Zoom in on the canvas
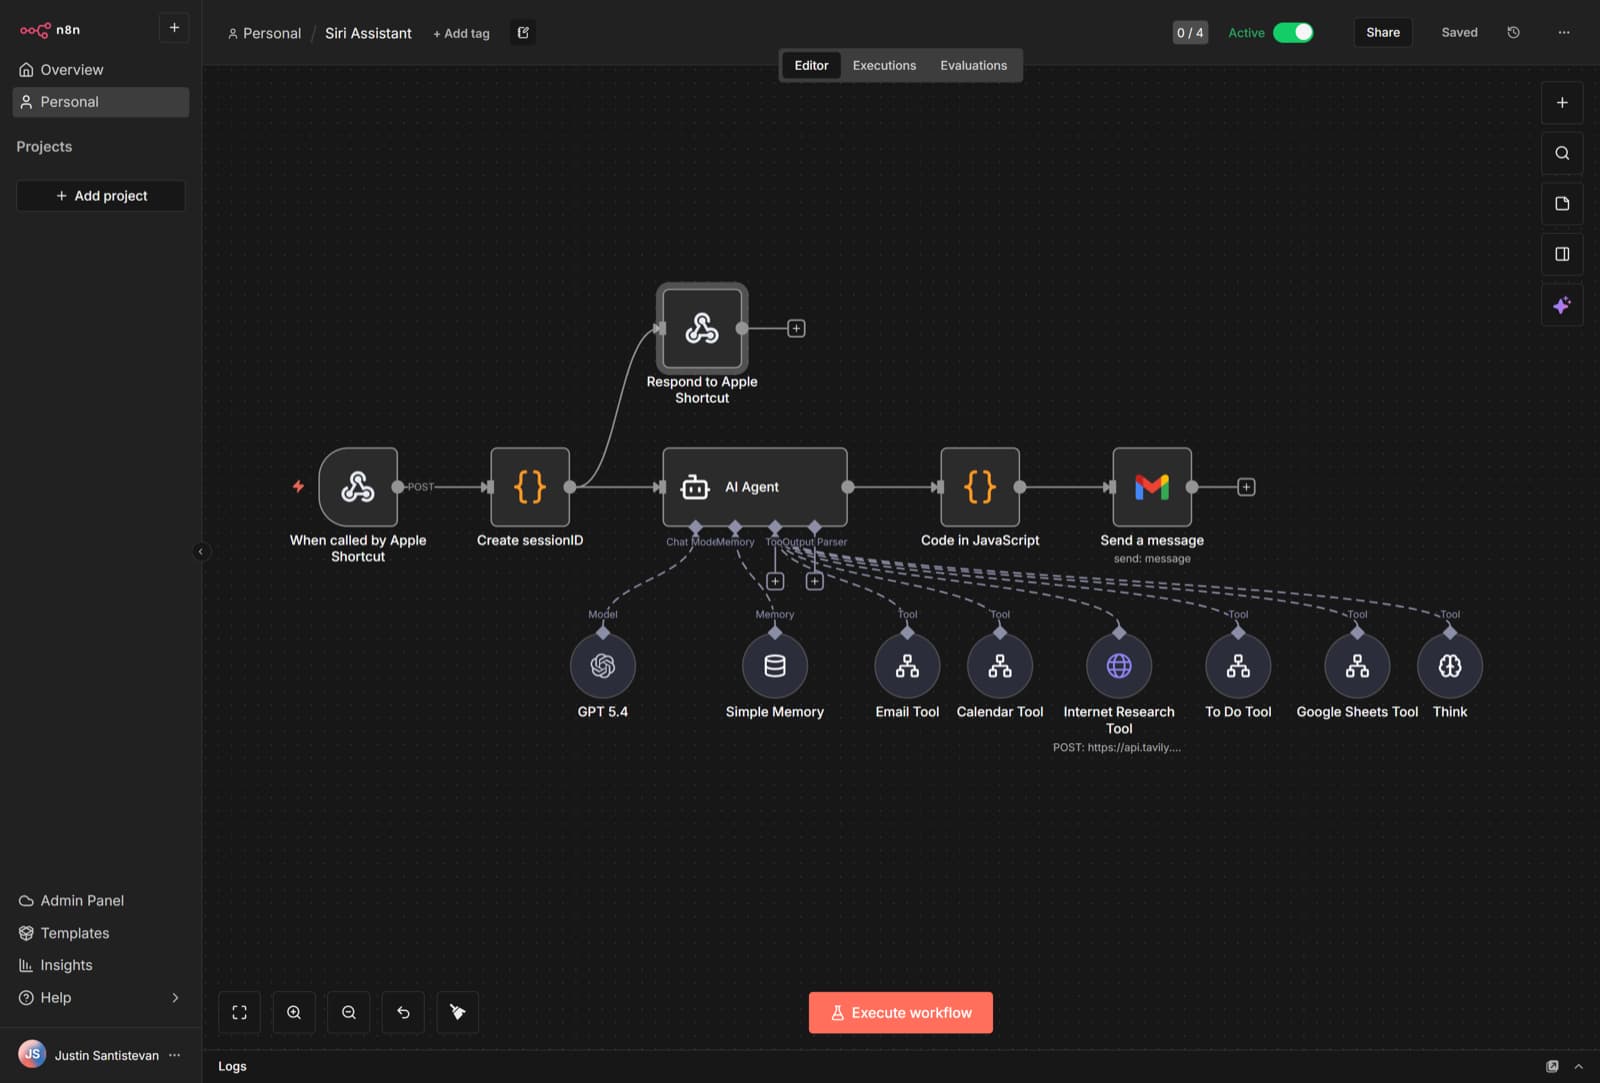The image size is (1600, 1083). pos(294,1012)
